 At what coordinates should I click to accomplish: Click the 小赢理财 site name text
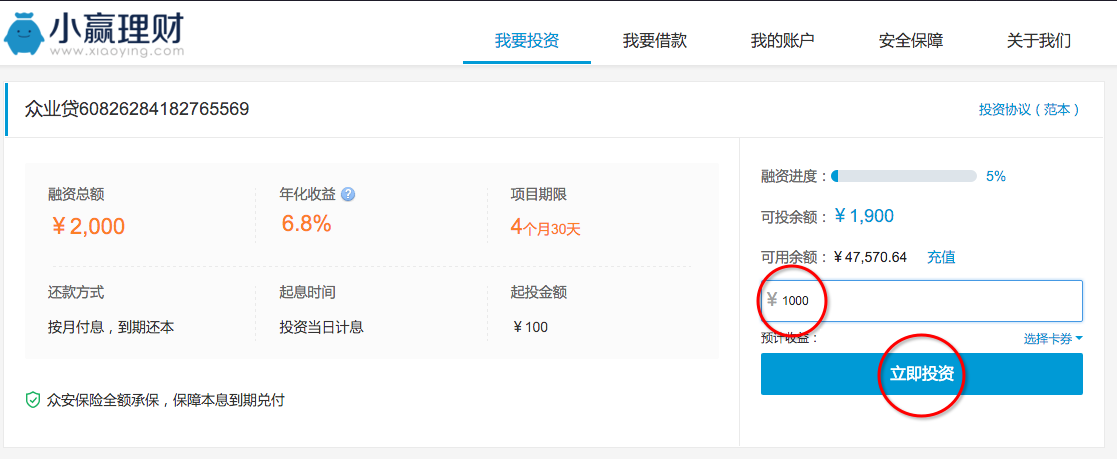[x=117, y=29]
